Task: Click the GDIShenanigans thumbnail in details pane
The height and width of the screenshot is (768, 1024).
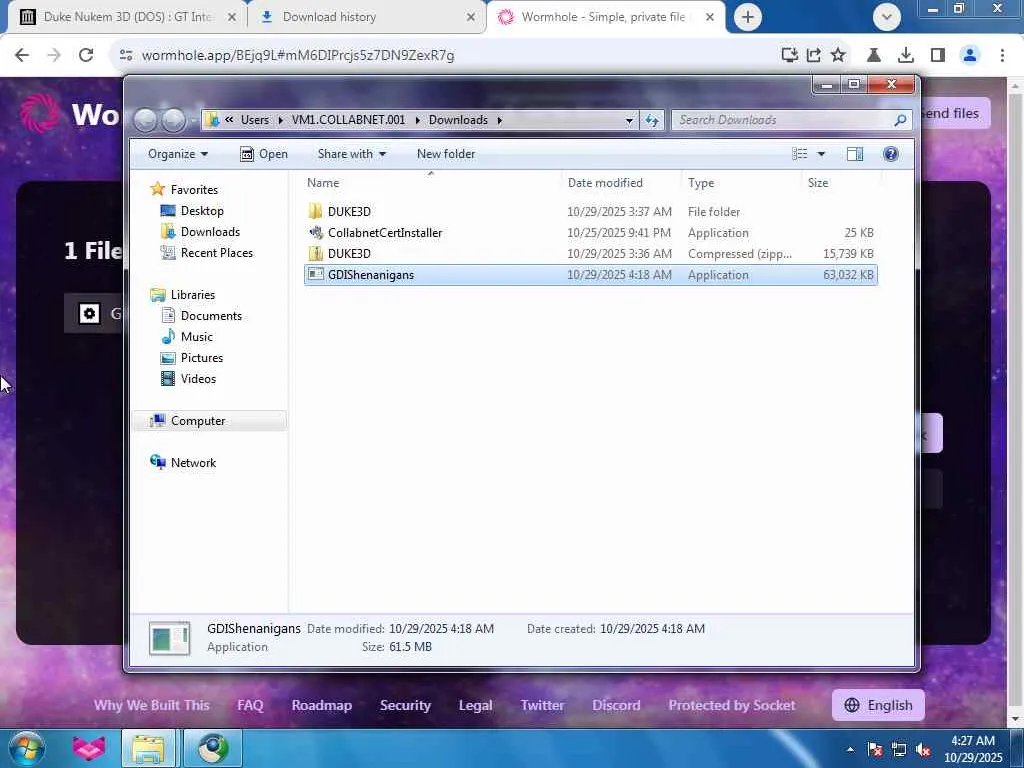Action: tap(169, 638)
